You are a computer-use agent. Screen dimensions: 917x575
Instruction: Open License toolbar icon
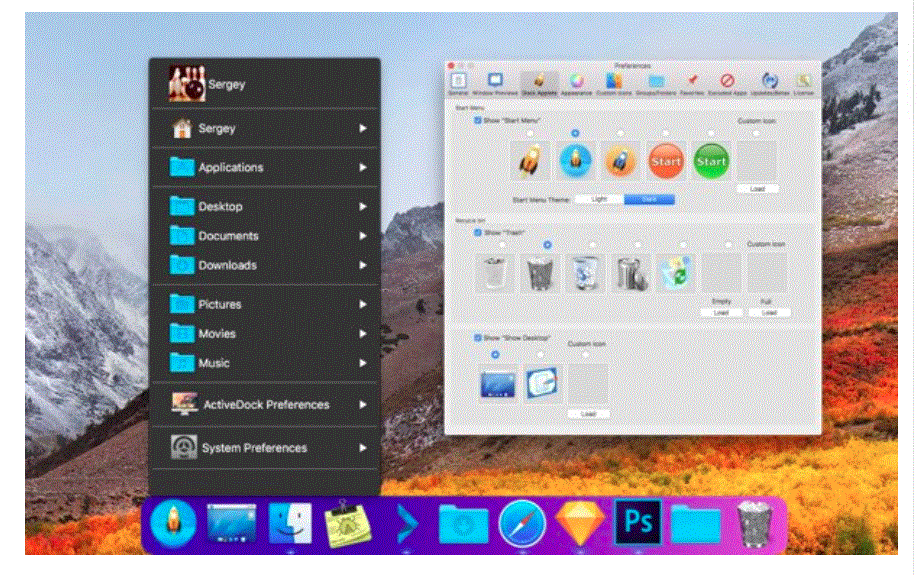click(804, 83)
